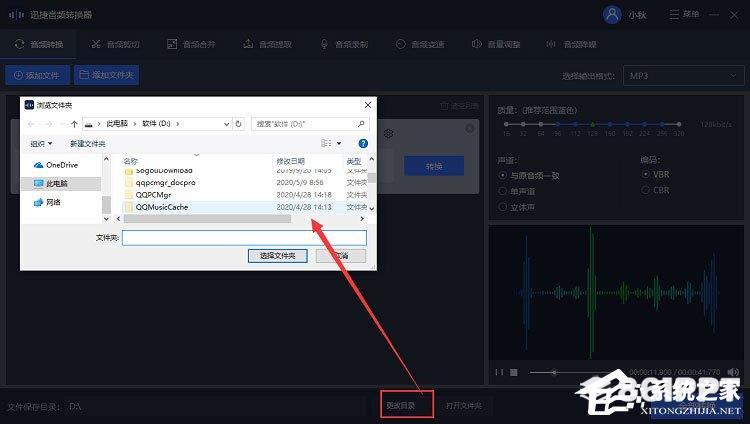Remove the file item with its X icon
750x424 pixels.
470,128
